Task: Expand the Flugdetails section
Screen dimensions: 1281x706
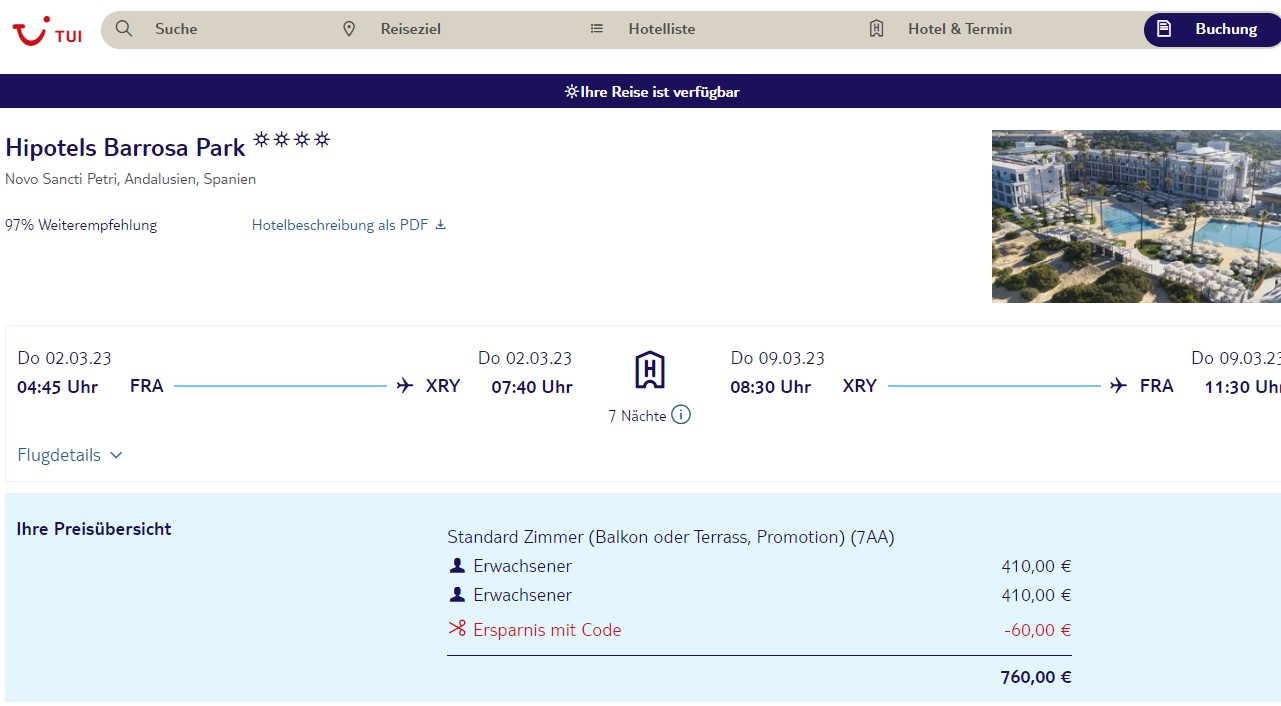Action: pyautogui.click(x=70, y=455)
